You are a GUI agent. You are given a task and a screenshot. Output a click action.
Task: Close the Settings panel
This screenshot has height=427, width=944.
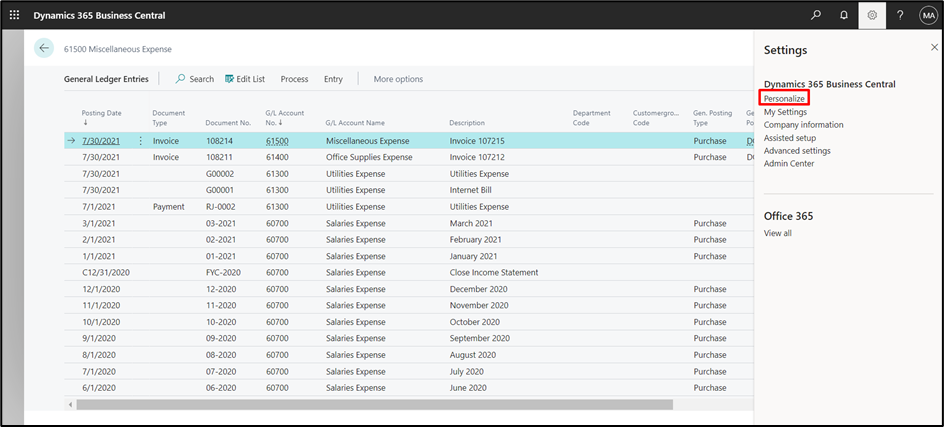(x=934, y=47)
